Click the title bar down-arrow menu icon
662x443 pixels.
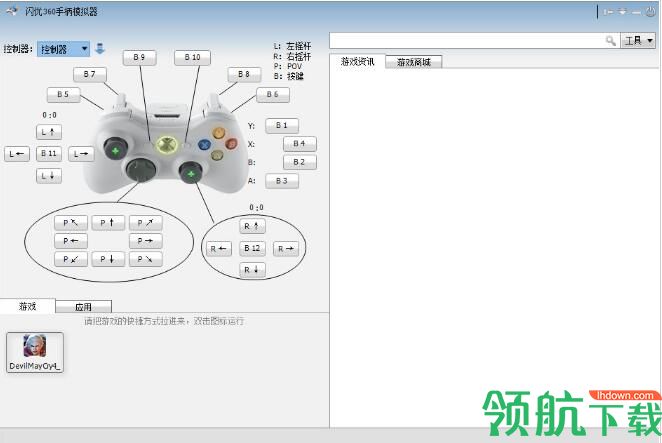[x=622, y=12]
